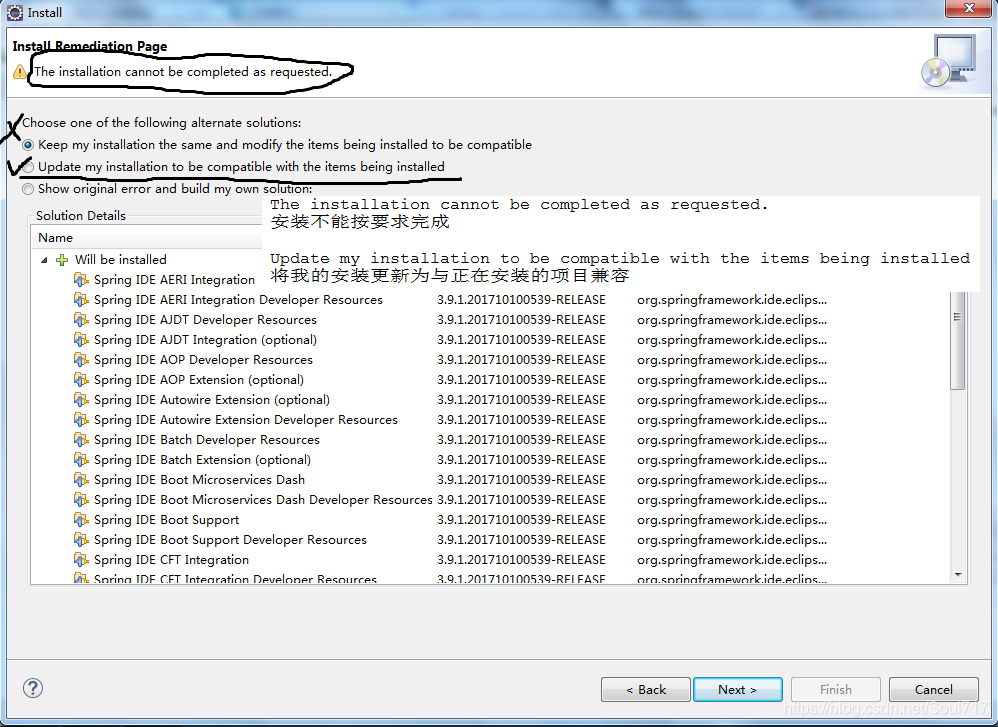The image size is (998, 727).
Task: Click icon beside Spring IDE Boot Microservices Dash
Action: [x=81, y=479]
